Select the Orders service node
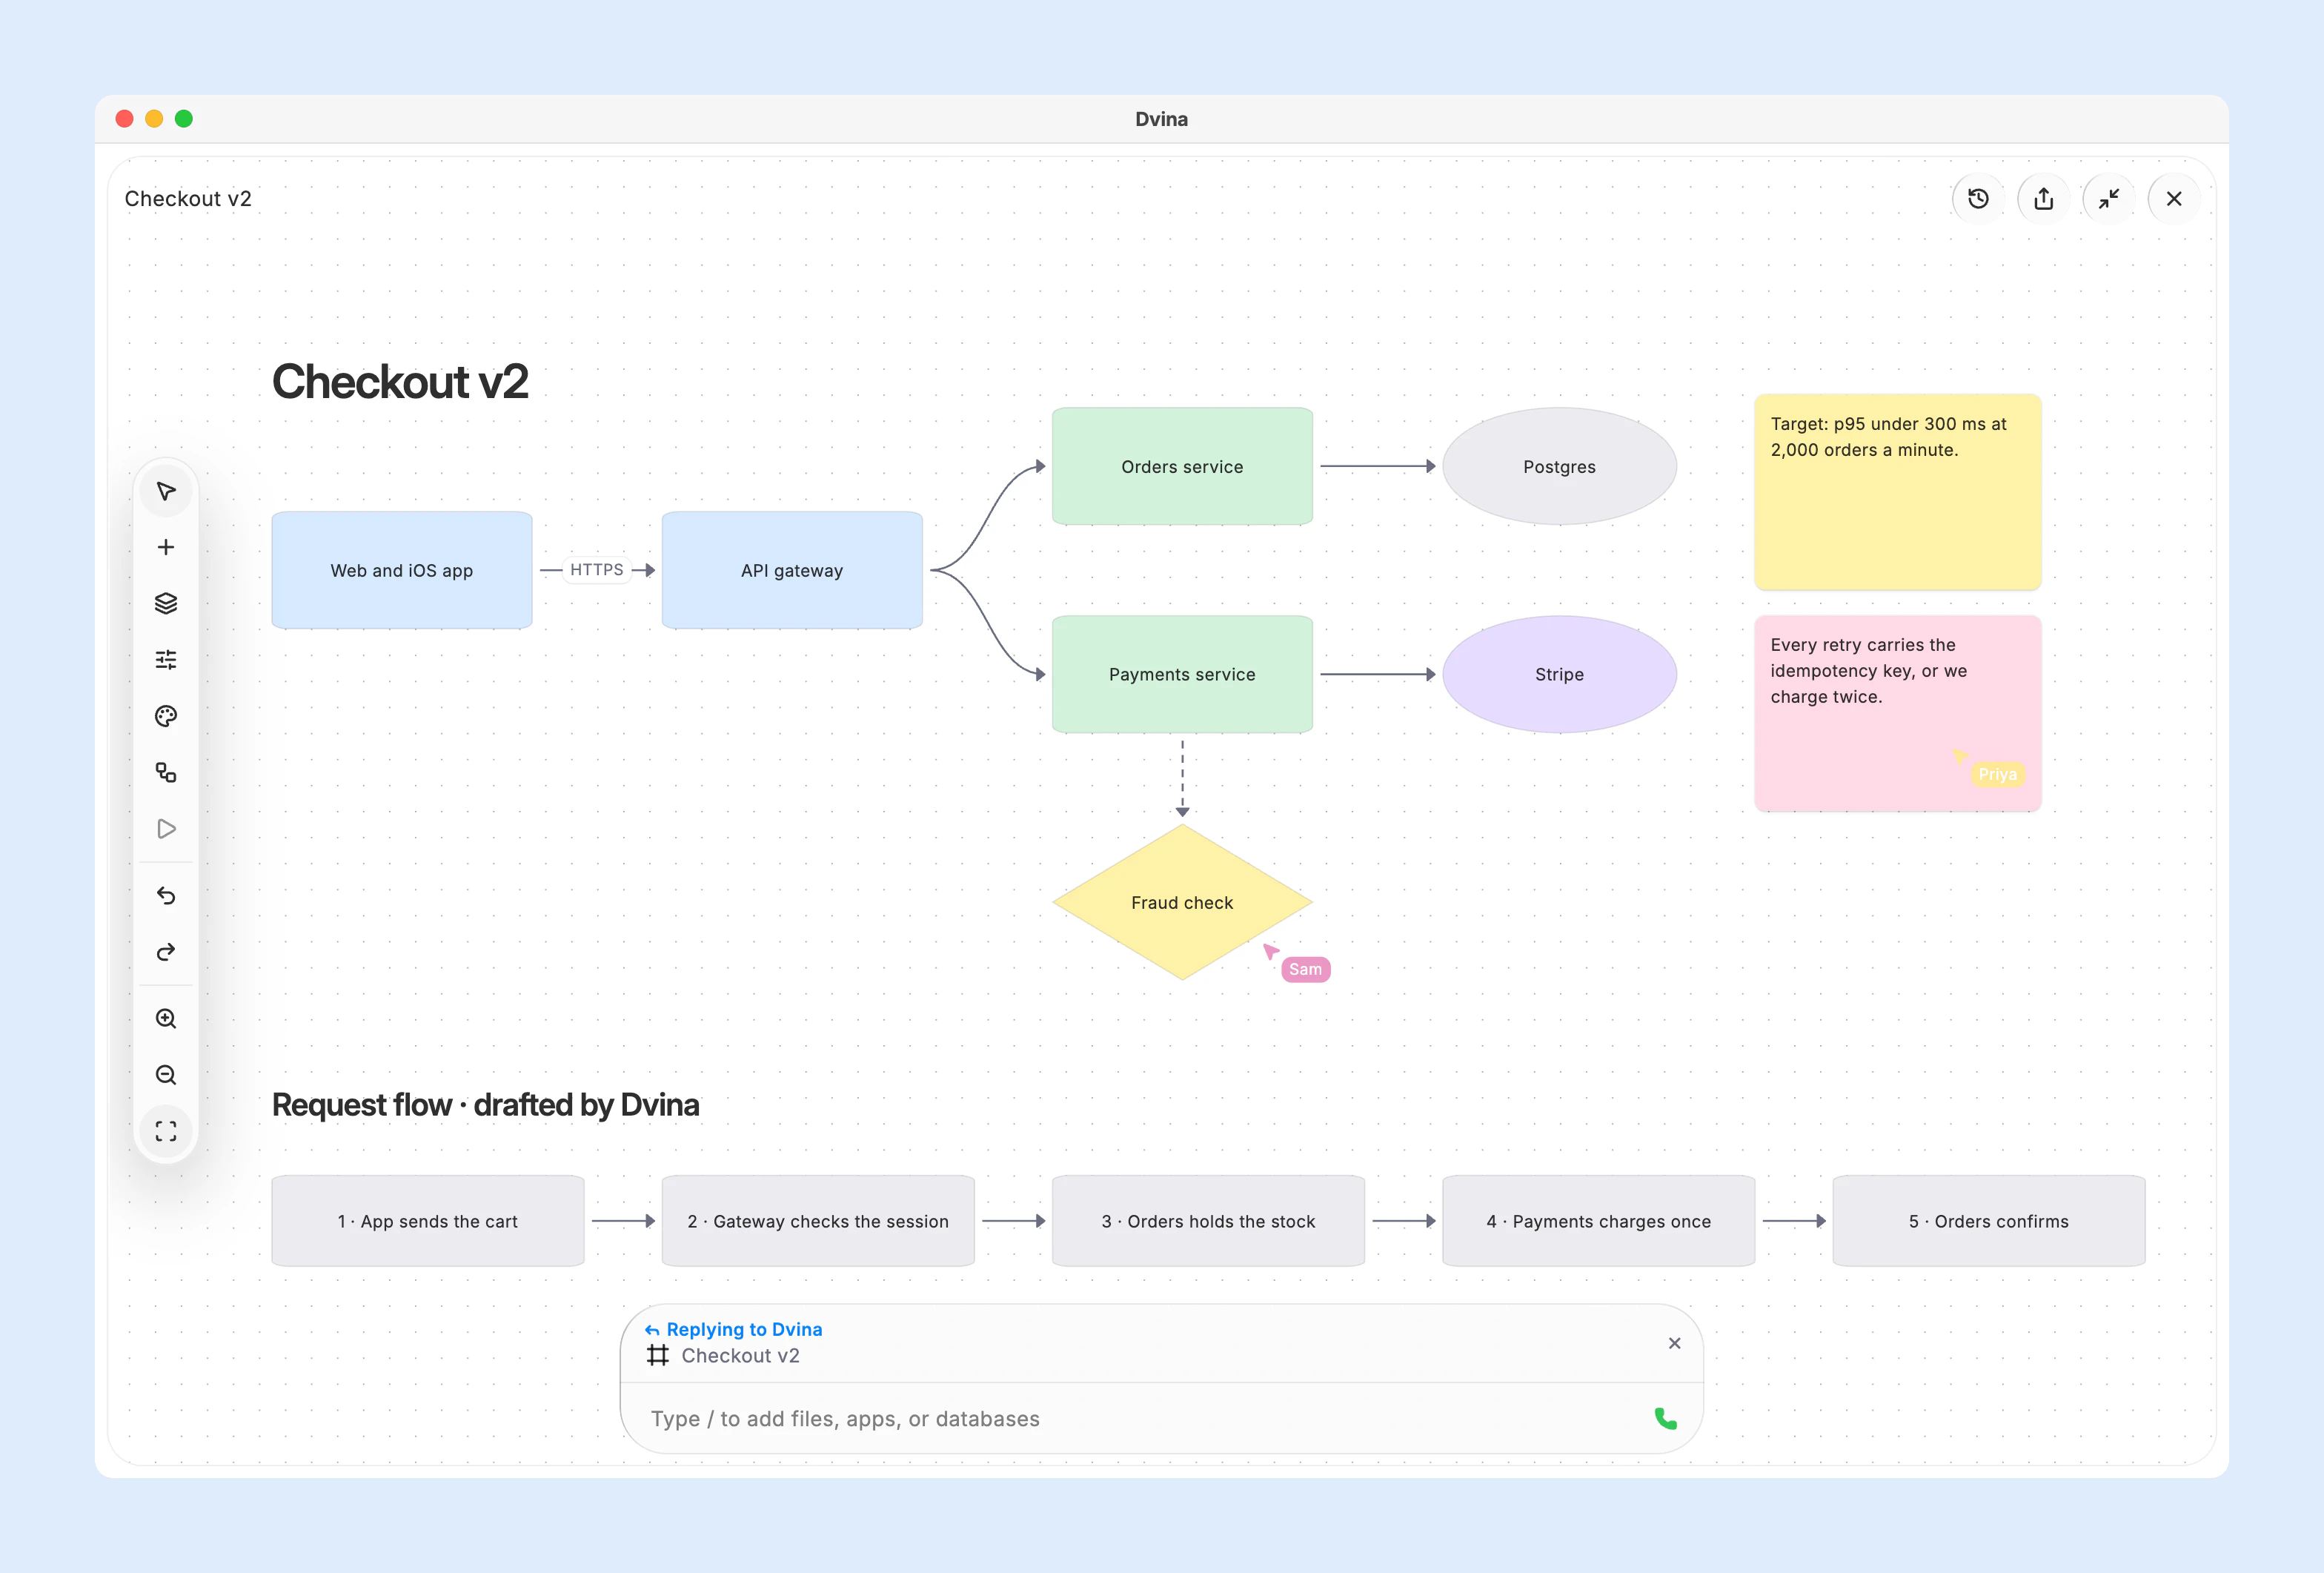Screen dimensions: 2324x1573 pos(1182,466)
